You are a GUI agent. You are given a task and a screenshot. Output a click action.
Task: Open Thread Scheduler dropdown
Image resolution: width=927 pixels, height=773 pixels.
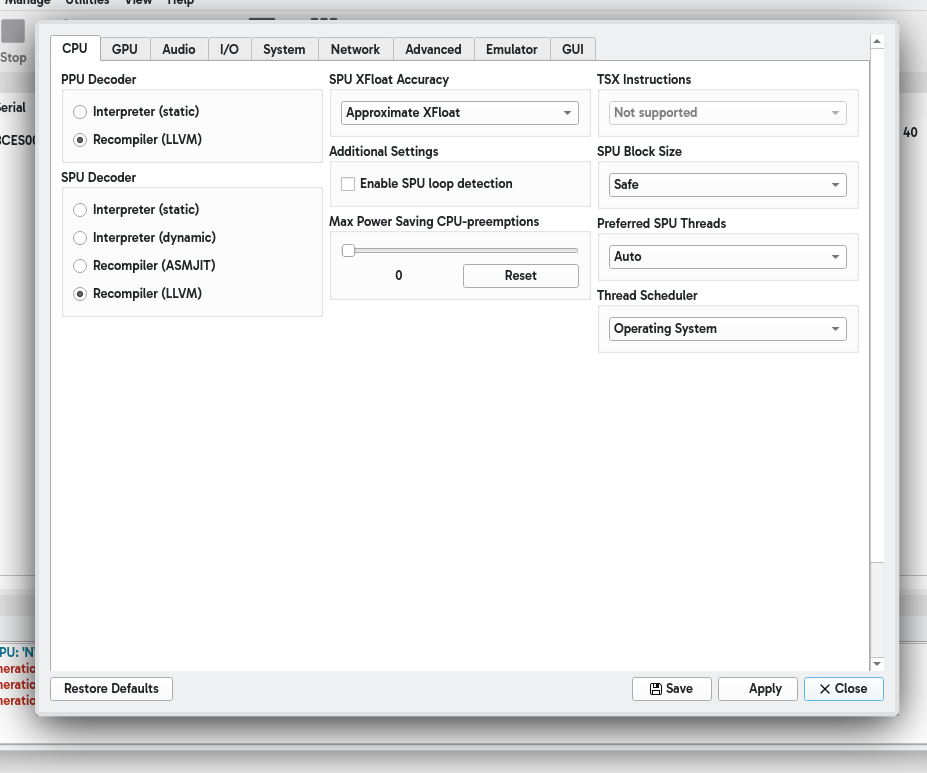point(727,329)
